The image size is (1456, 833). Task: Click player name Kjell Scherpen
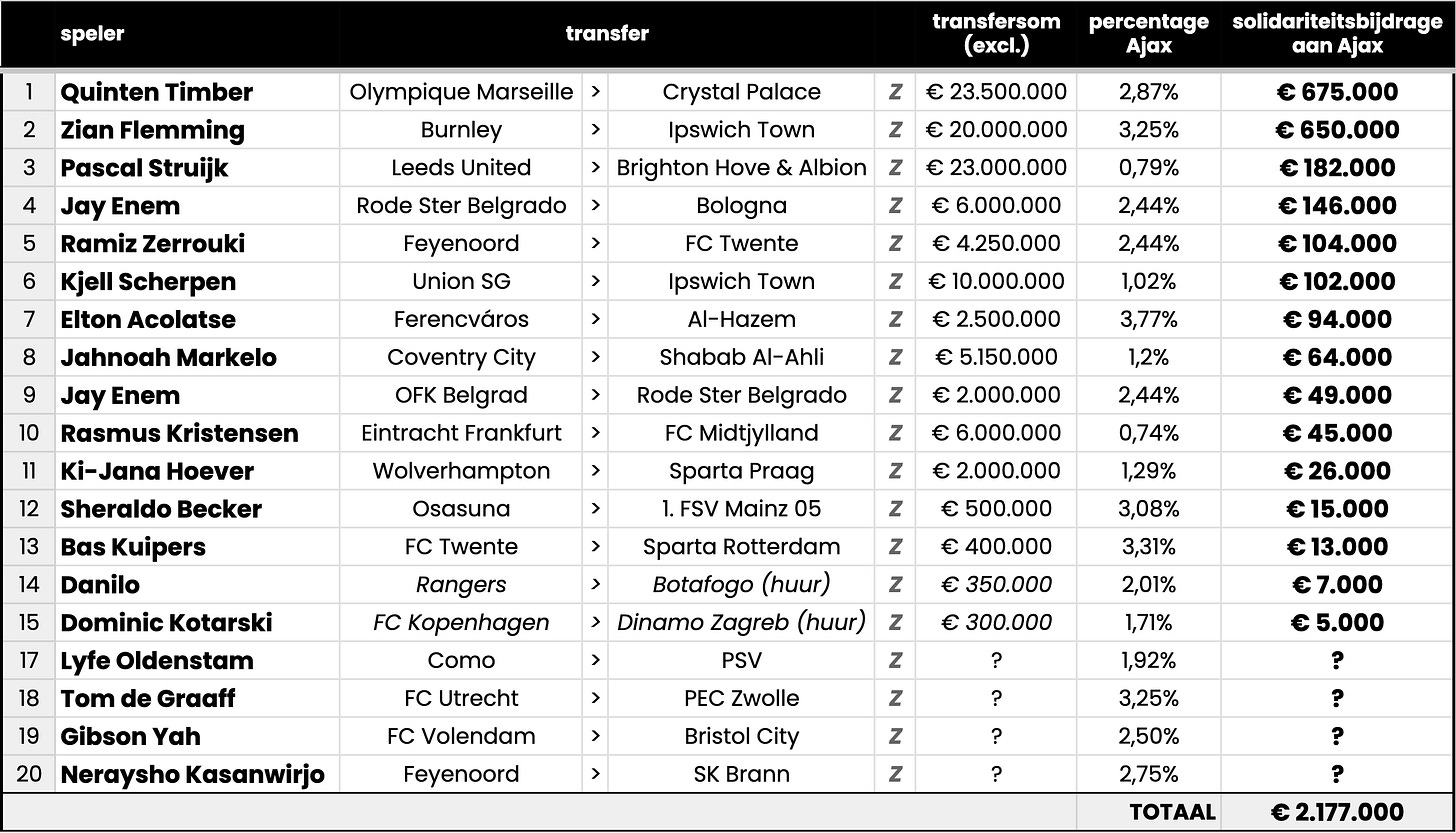[x=148, y=282]
